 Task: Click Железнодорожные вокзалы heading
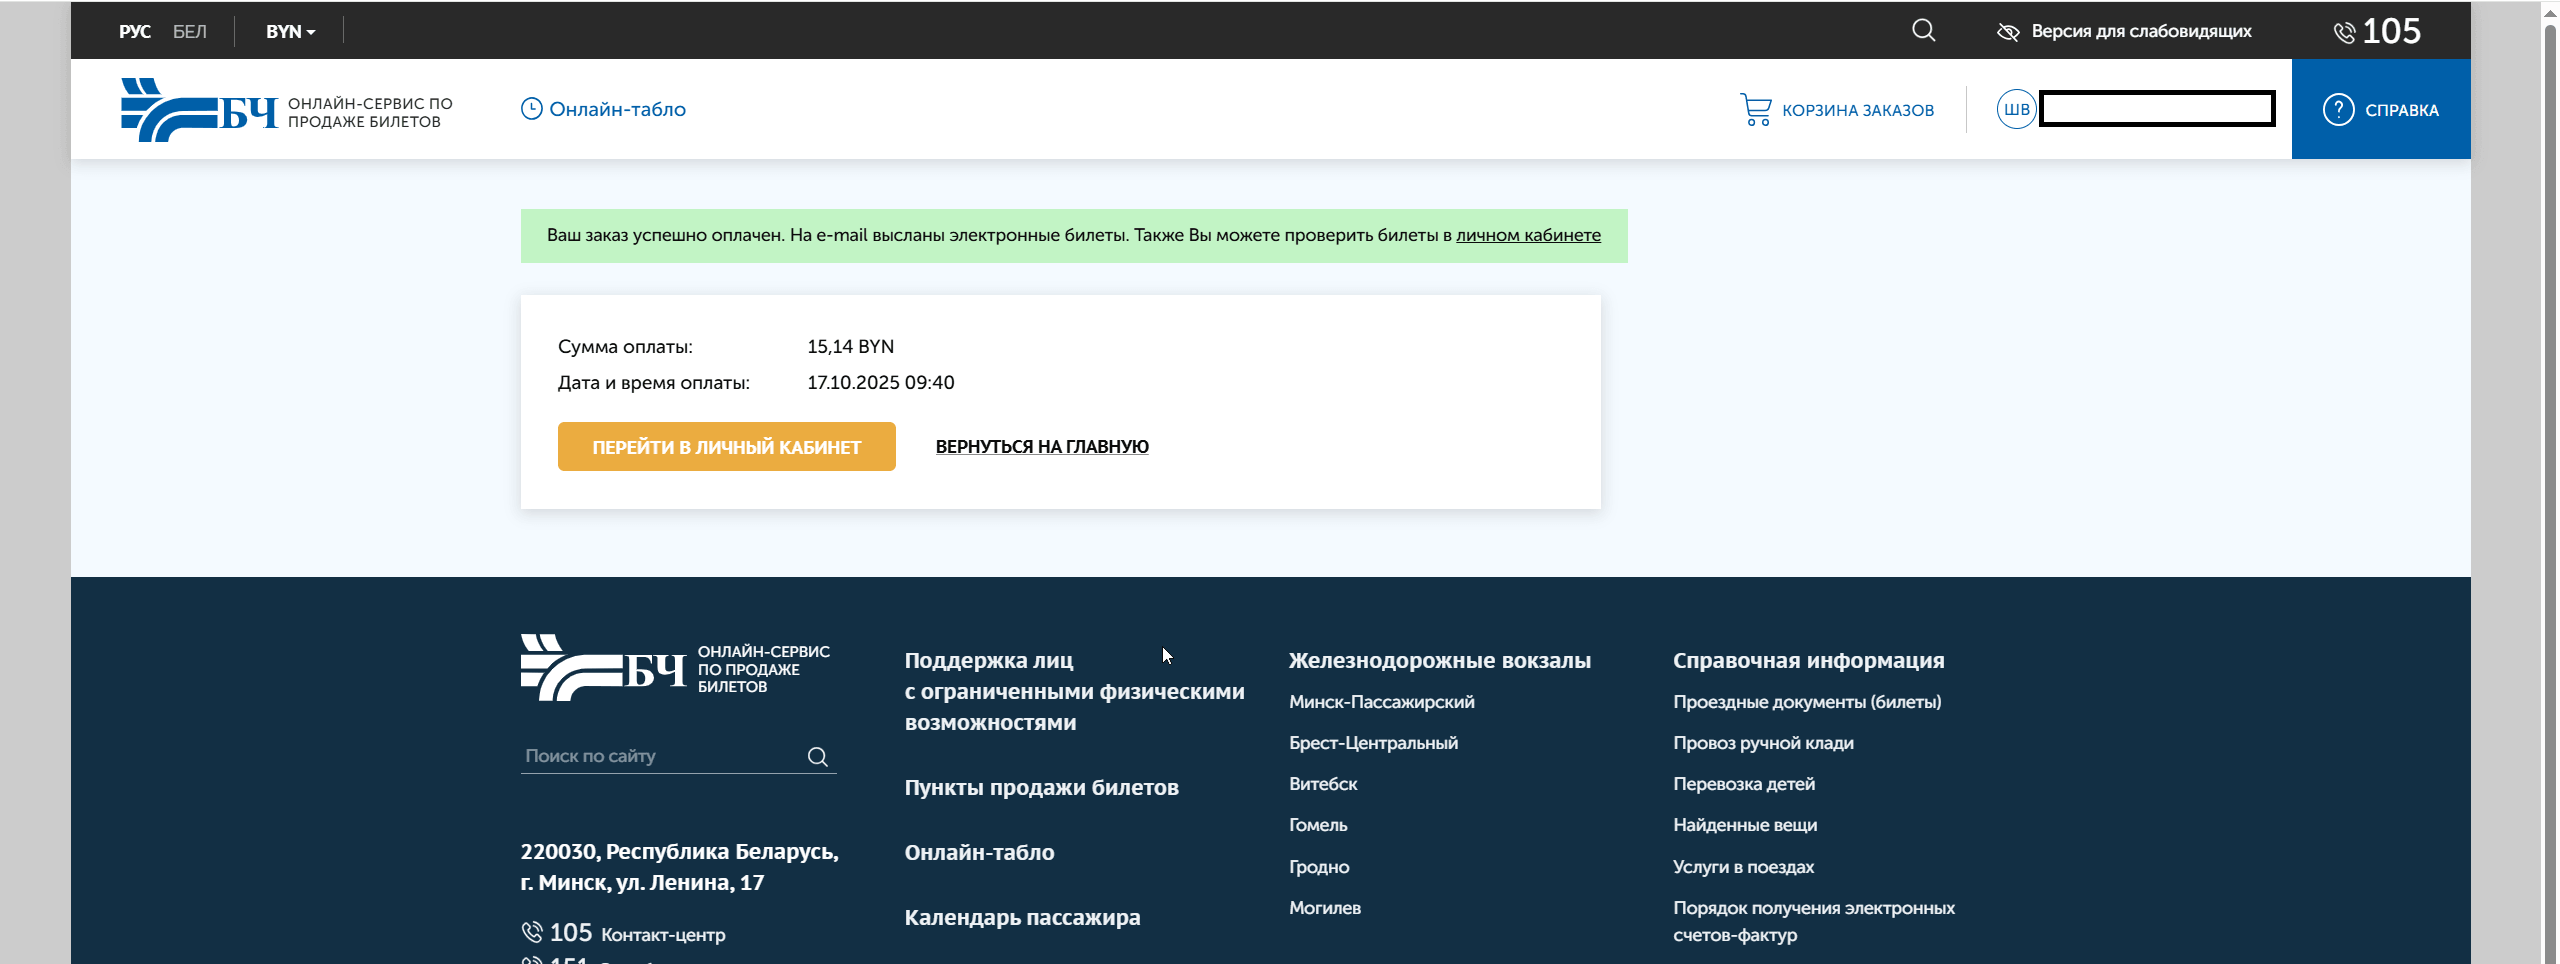(1439, 660)
